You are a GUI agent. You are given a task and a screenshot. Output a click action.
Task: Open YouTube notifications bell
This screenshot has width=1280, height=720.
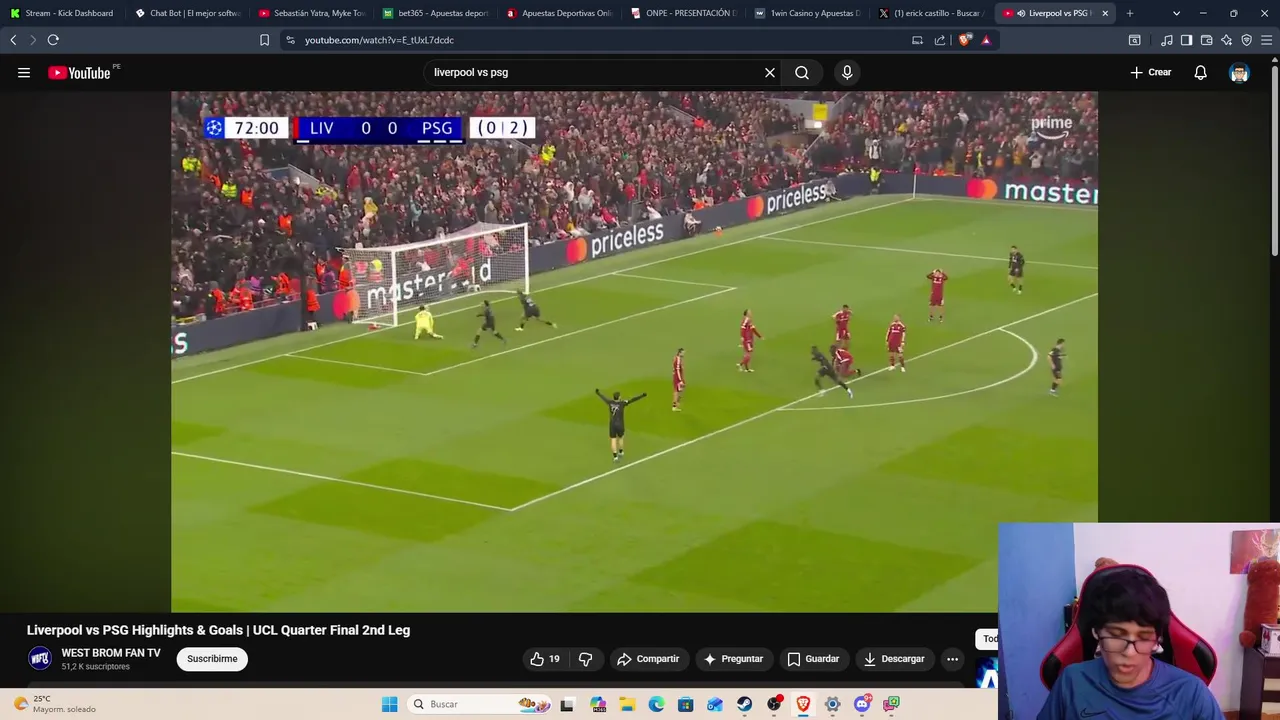(1200, 72)
